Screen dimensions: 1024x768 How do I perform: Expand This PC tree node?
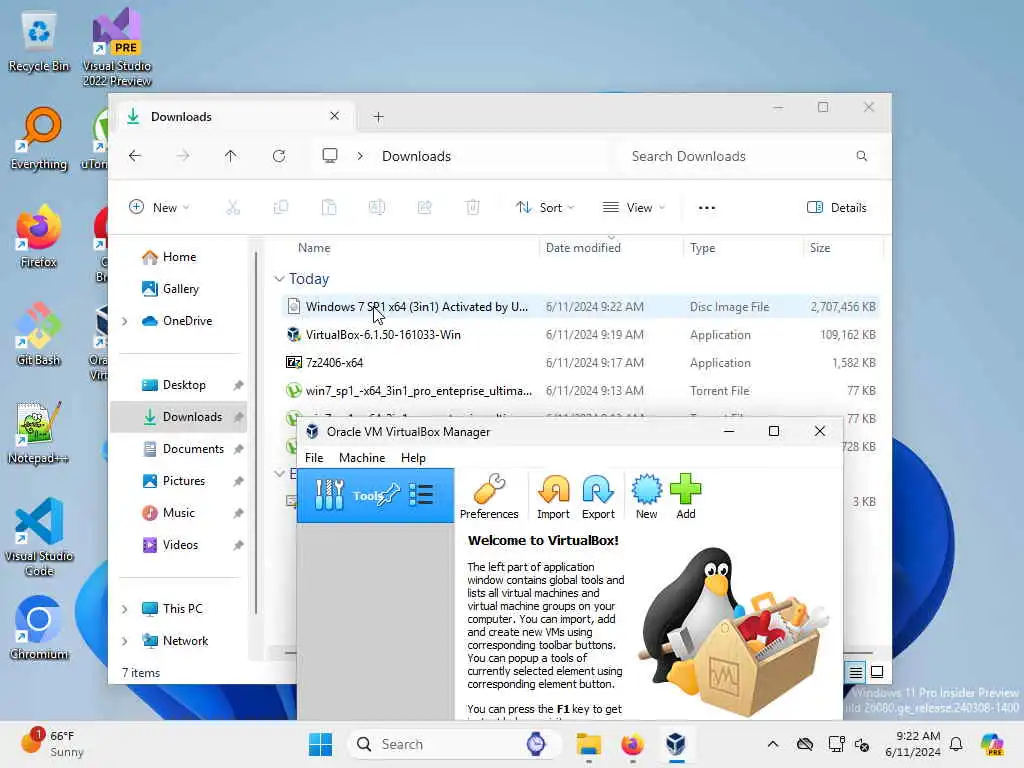tap(125, 609)
